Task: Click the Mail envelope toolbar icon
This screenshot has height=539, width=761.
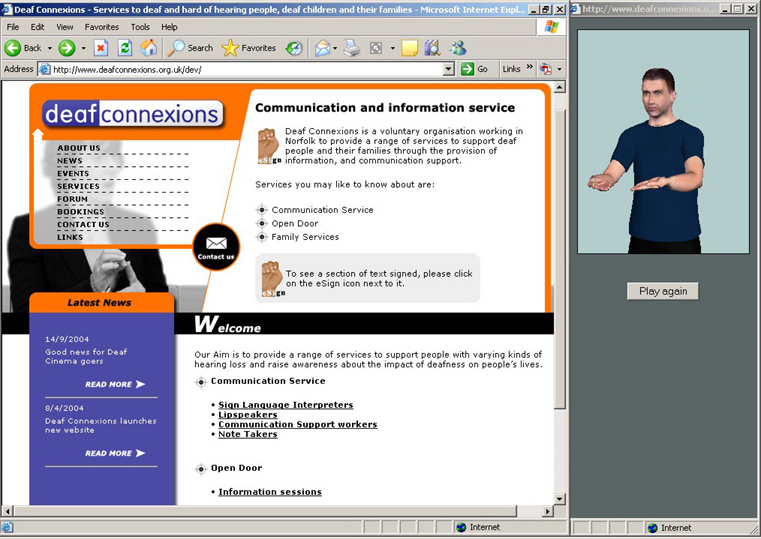Action: pyautogui.click(x=322, y=48)
